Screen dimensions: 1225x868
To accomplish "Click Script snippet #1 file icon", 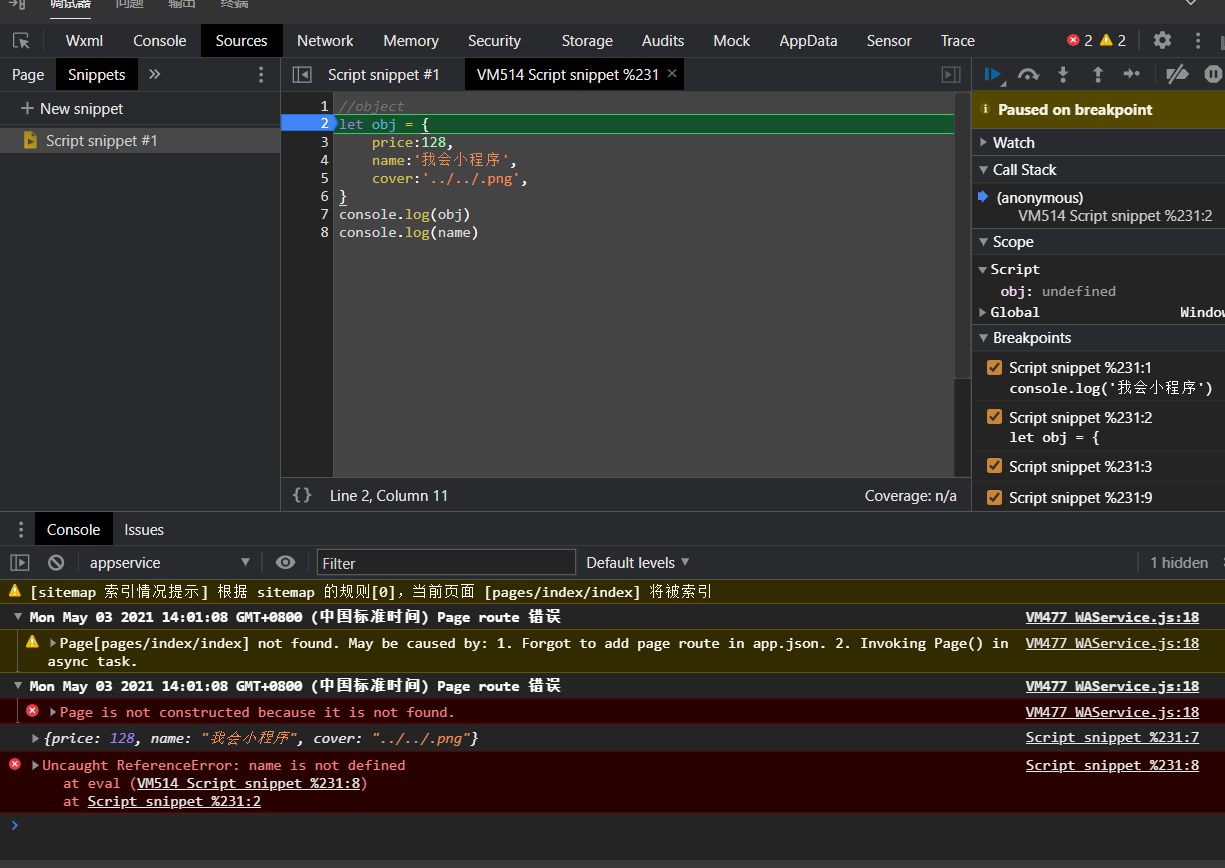I will click(x=30, y=141).
